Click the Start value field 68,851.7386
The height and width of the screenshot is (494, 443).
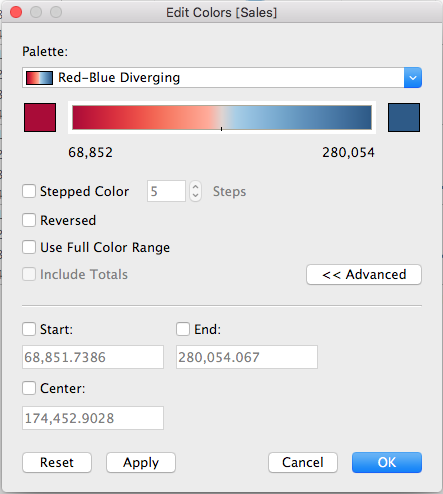pos(93,357)
